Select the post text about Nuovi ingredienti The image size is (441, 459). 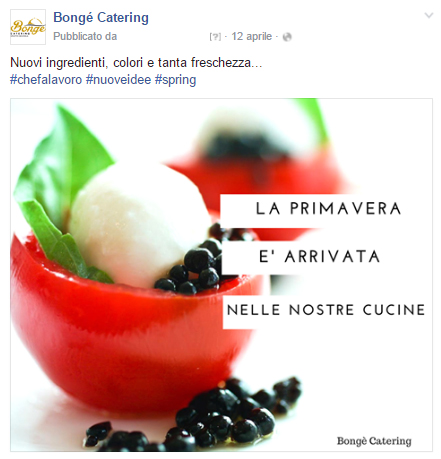coord(136,63)
